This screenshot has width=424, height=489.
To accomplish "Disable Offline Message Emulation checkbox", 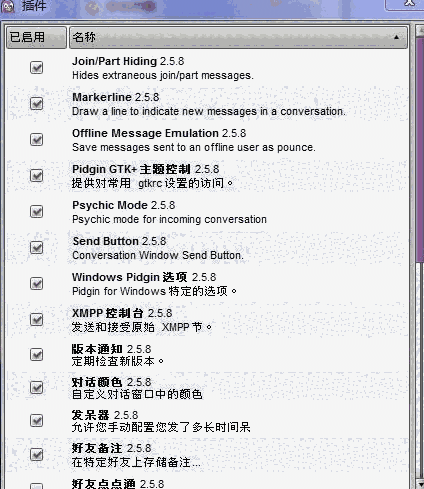I will pos(36,140).
